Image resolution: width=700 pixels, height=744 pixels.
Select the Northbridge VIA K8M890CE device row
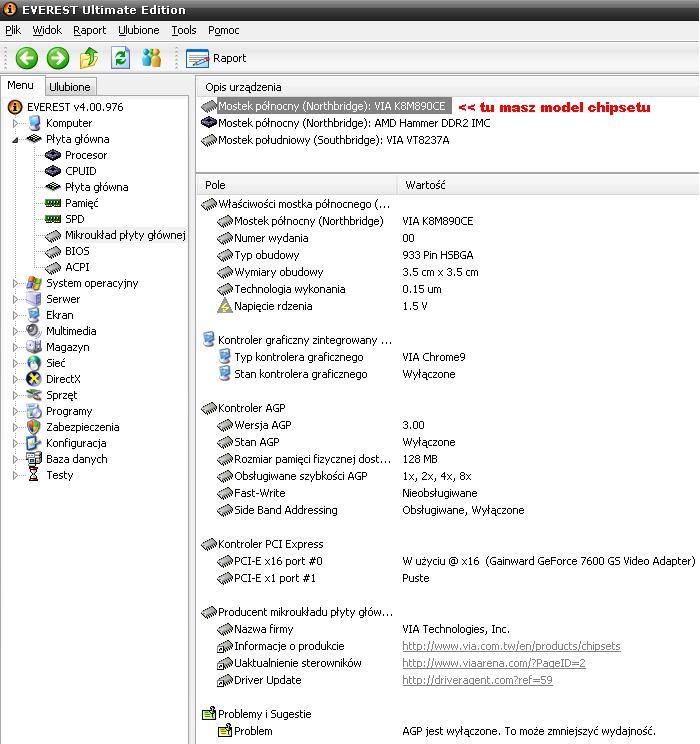[326, 106]
